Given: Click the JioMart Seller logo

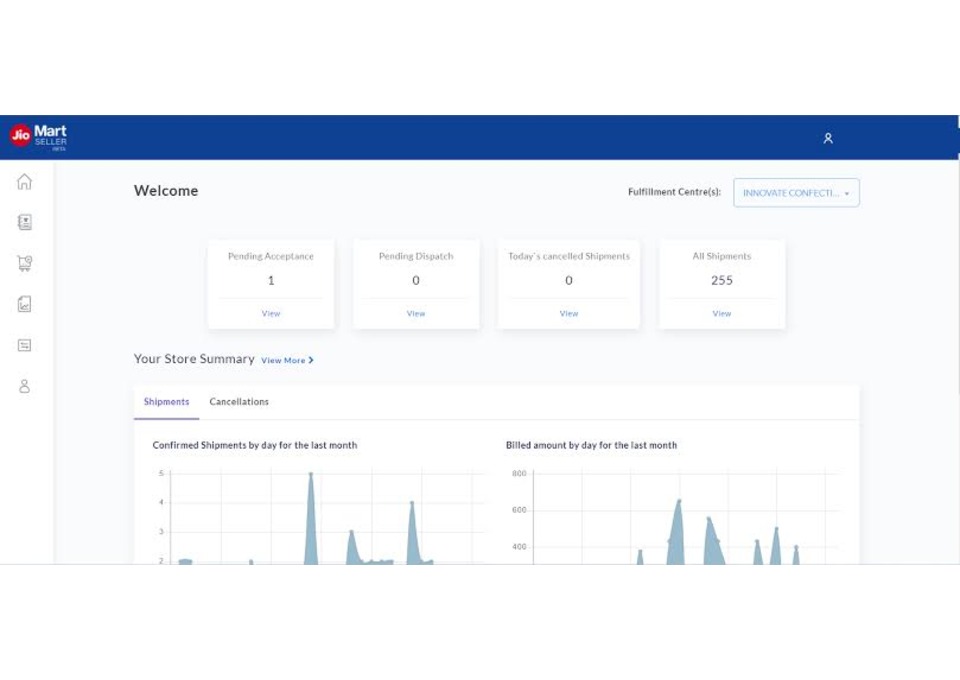Looking at the screenshot, I should click(x=39, y=137).
